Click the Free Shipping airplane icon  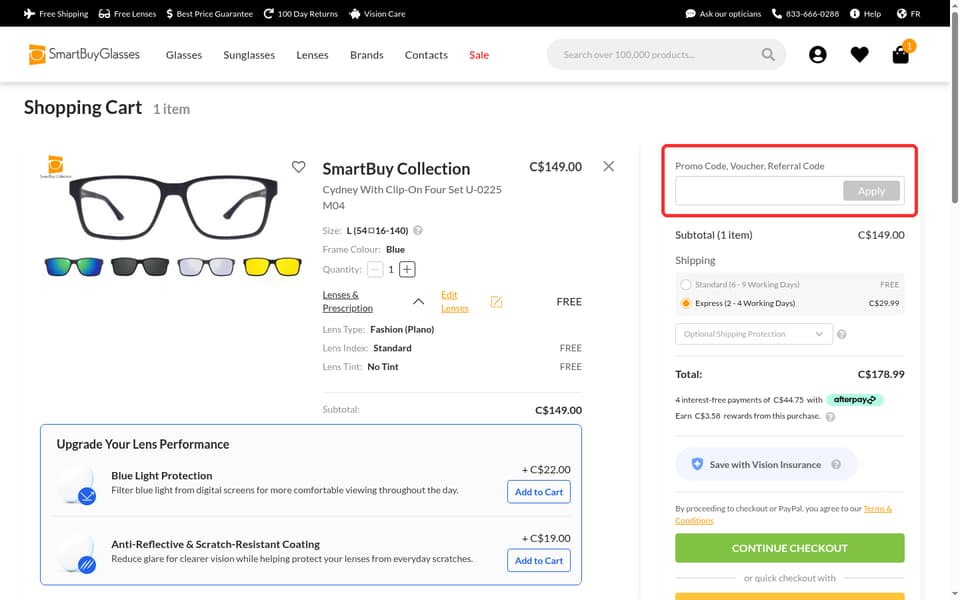pos(29,13)
